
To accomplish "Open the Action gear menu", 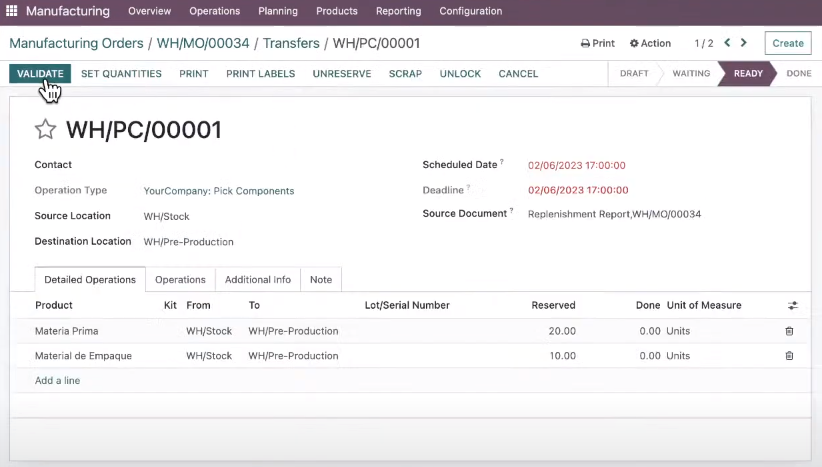I will 650,44.
